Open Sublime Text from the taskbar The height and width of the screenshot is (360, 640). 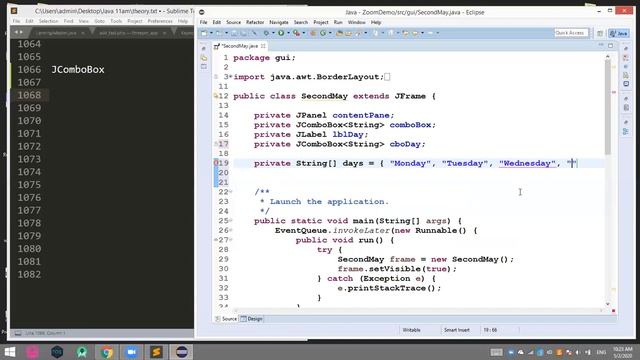156,352
